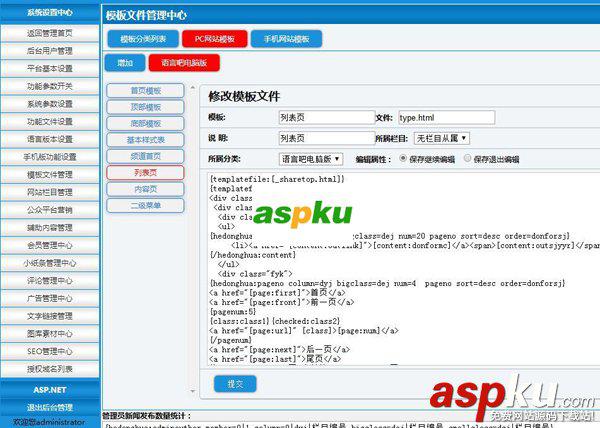Open 评论管理中心 in the sidebar
The image size is (600, 428).
(50, 281)
